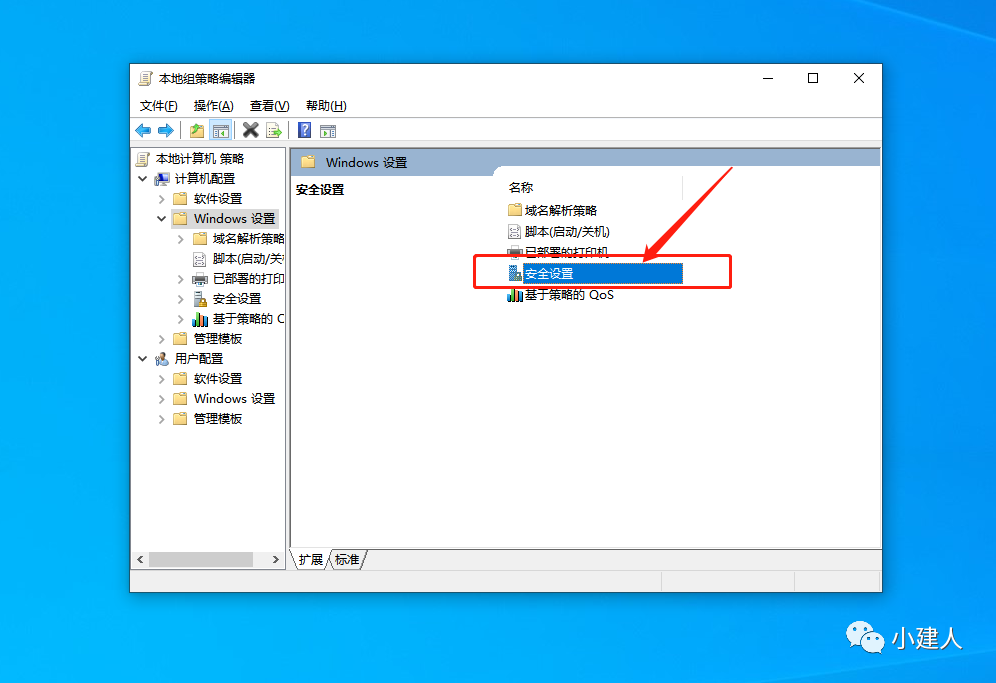
Task: Collapse the 计算机配置 node
Action: 143,179
